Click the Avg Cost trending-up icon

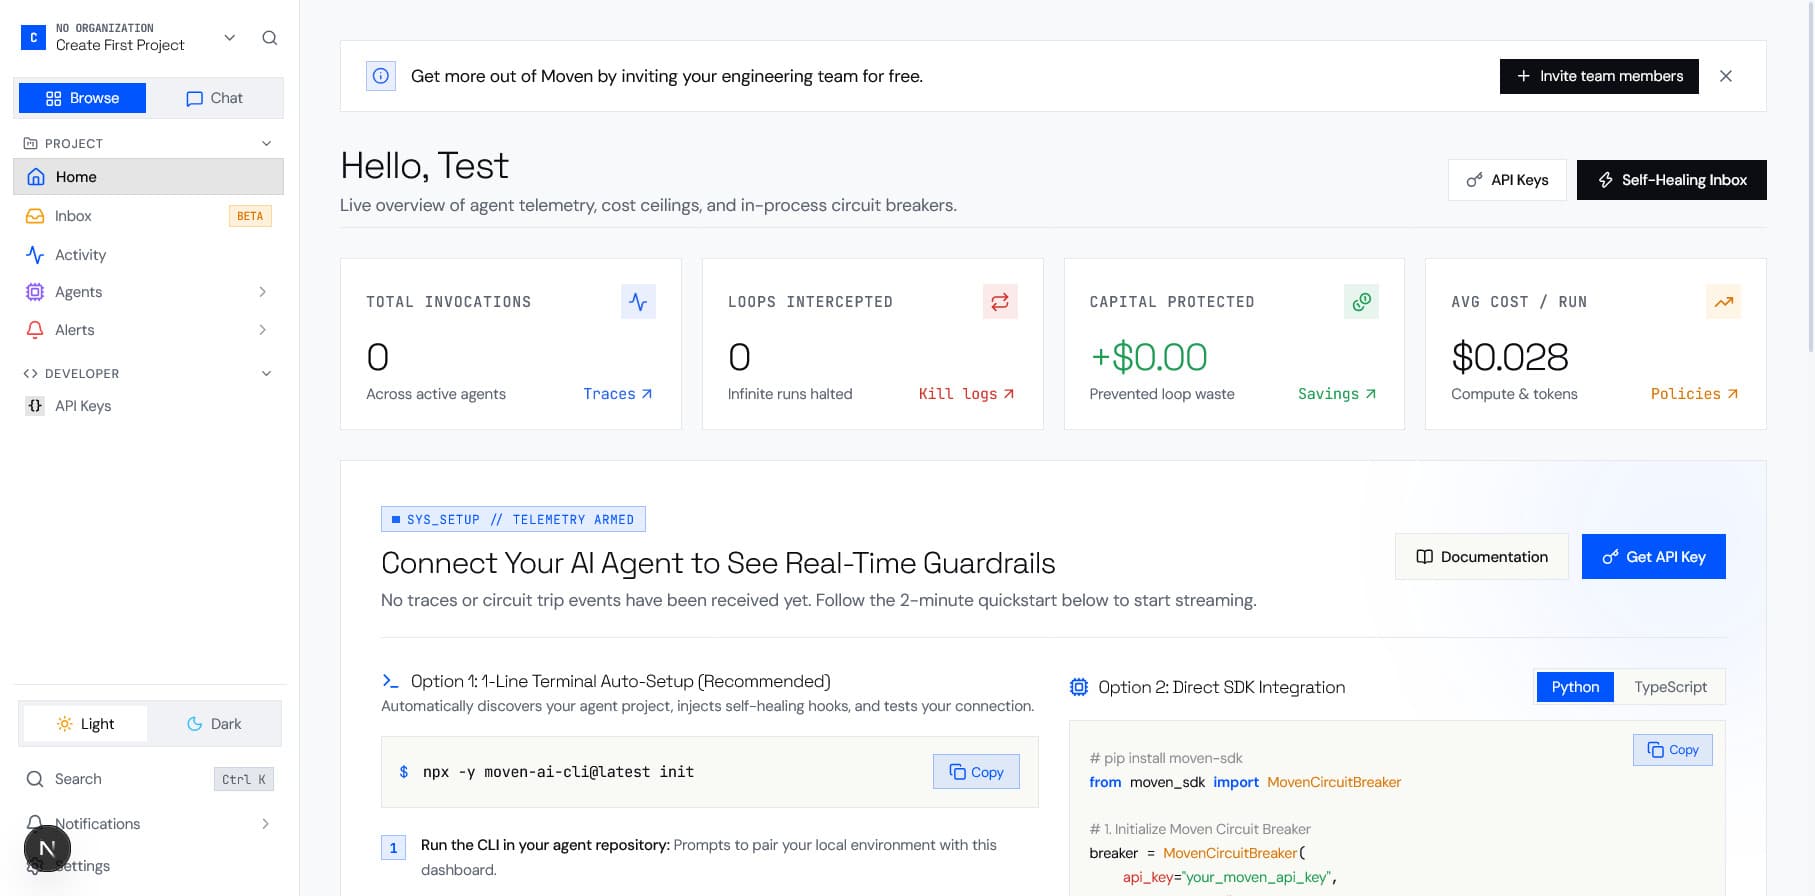(x=1724, y=302)
